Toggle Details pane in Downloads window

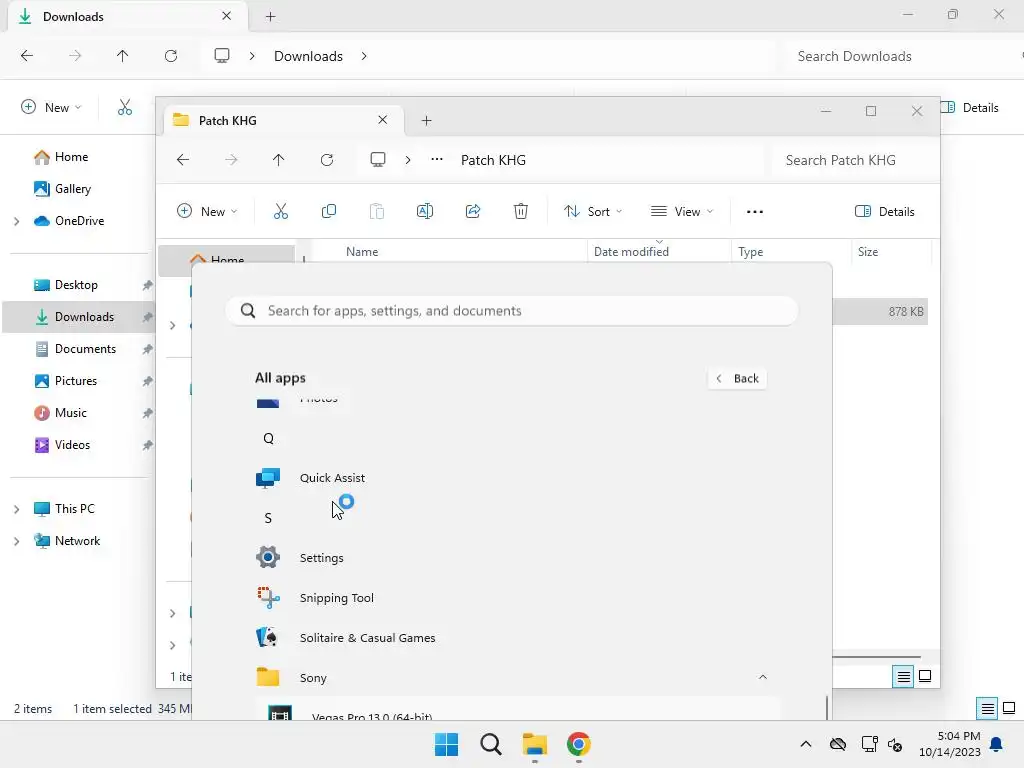coord(970,108)
